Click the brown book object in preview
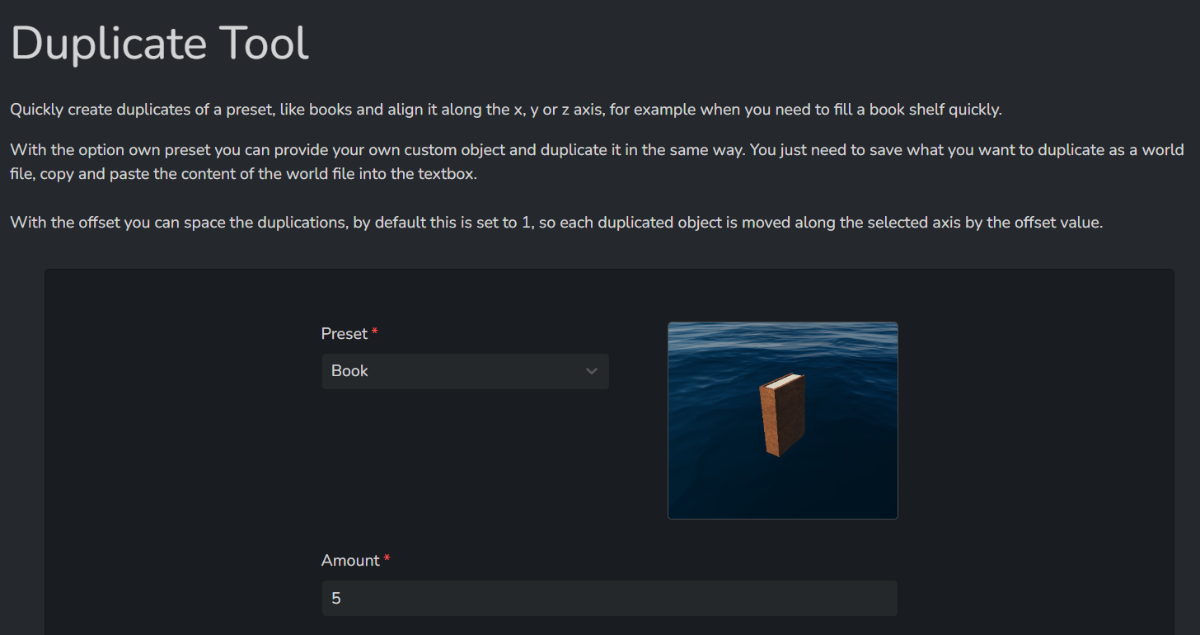 pos(783,415)
